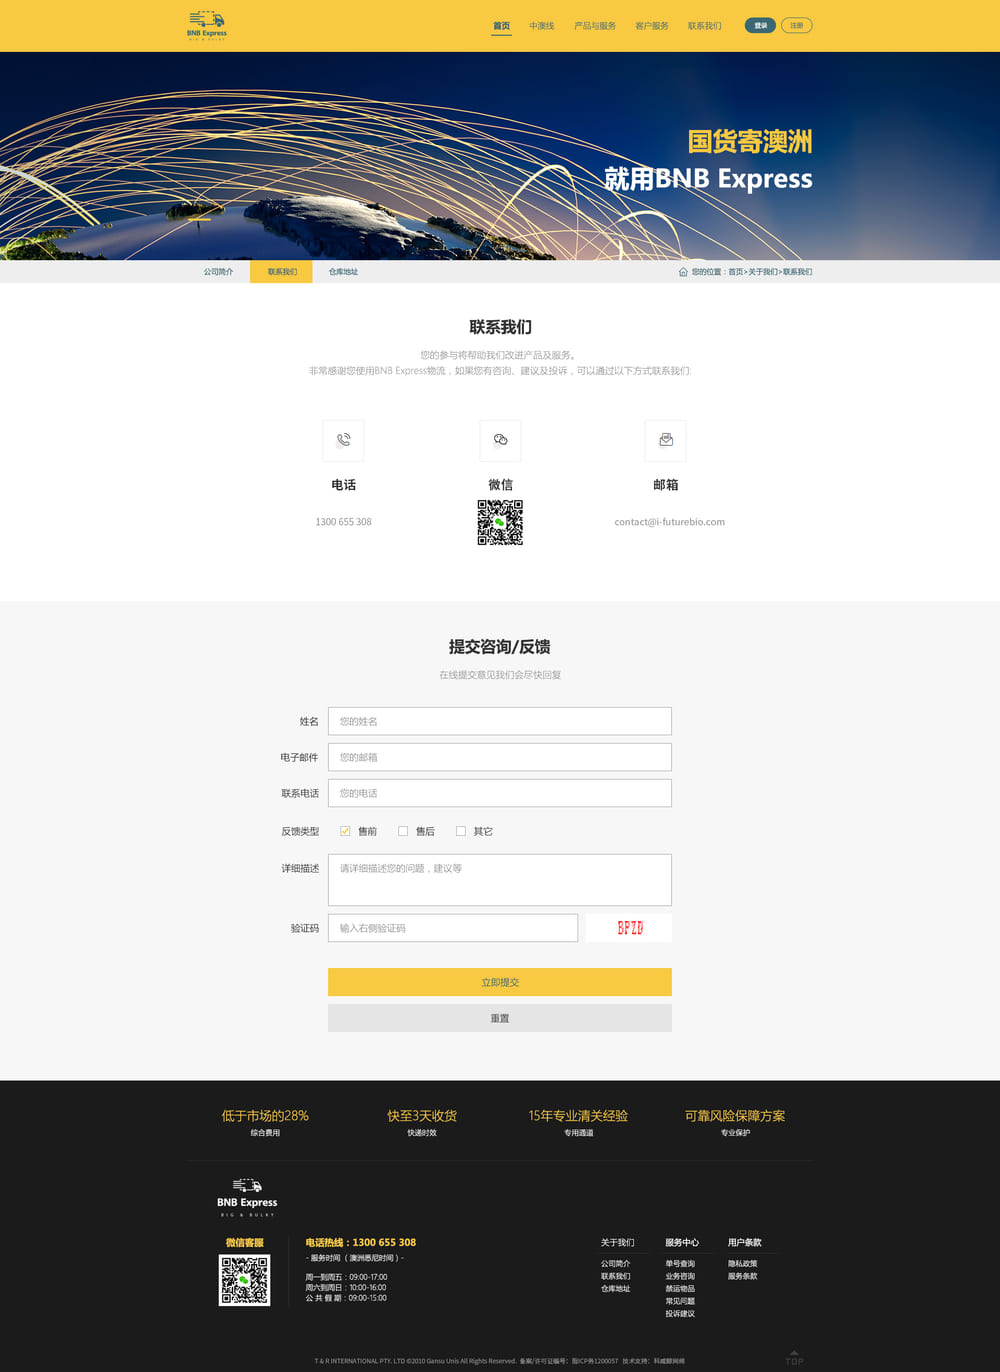Focus the 验证码 captcha input field

453,928
